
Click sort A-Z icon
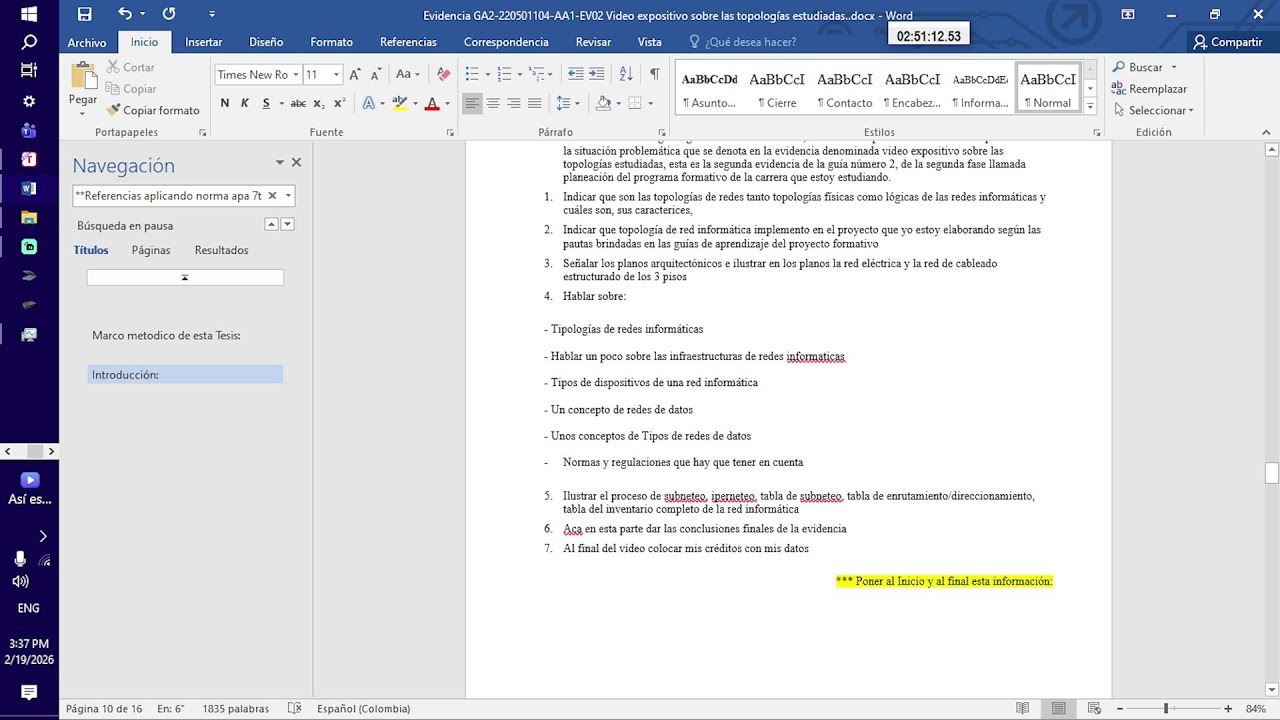pyautogui.click(x=626, y=74)
